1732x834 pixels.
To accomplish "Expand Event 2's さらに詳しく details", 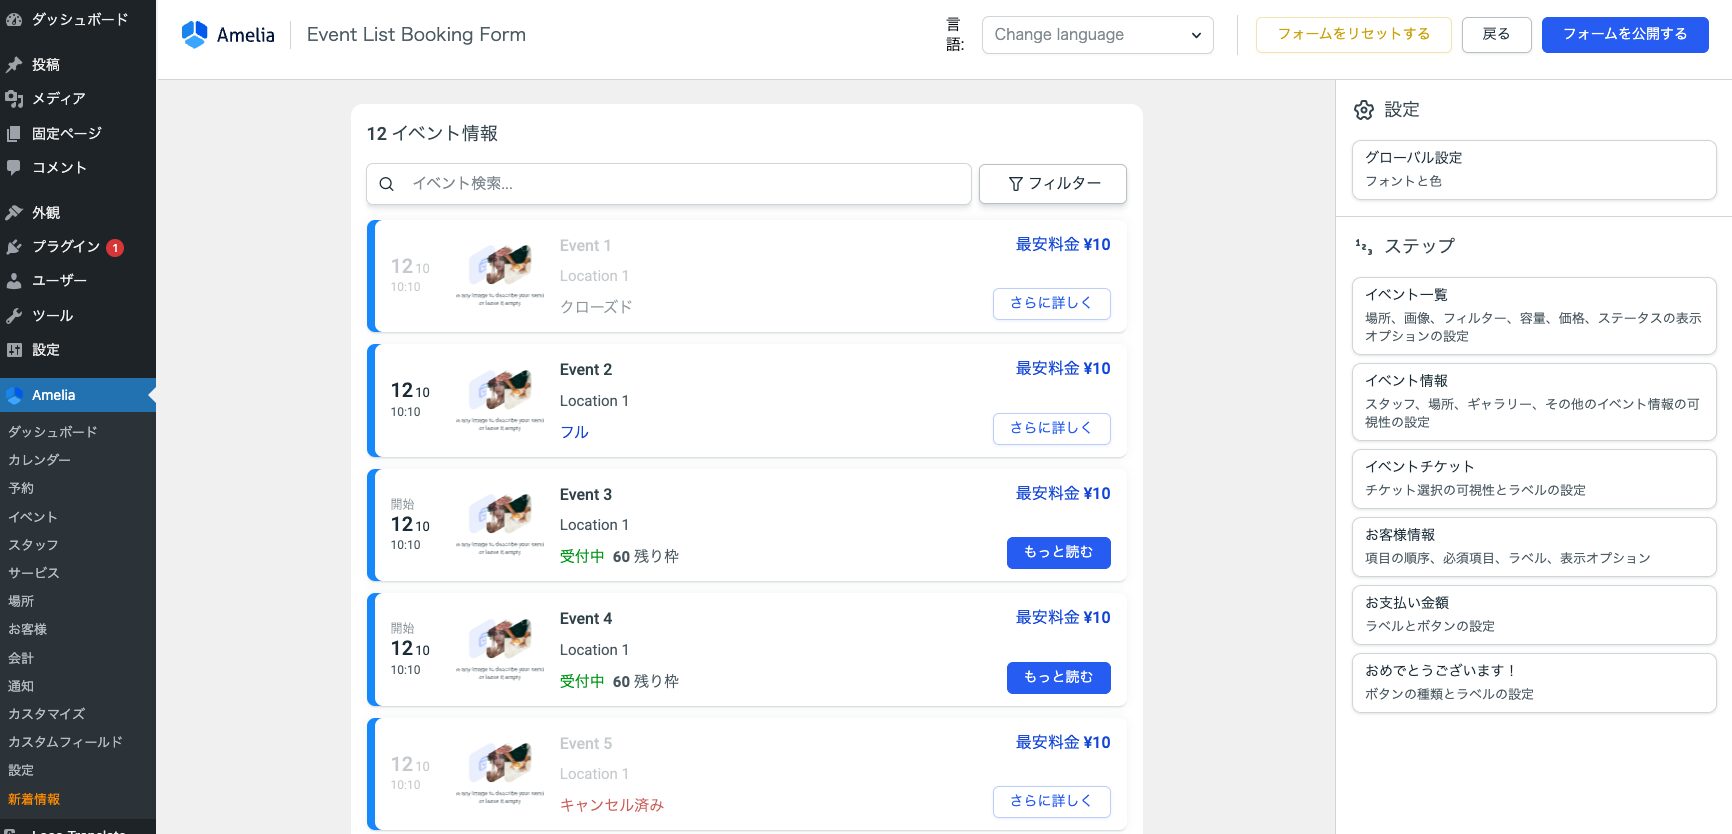I will pyautogui.click(x=1051, y=428).
